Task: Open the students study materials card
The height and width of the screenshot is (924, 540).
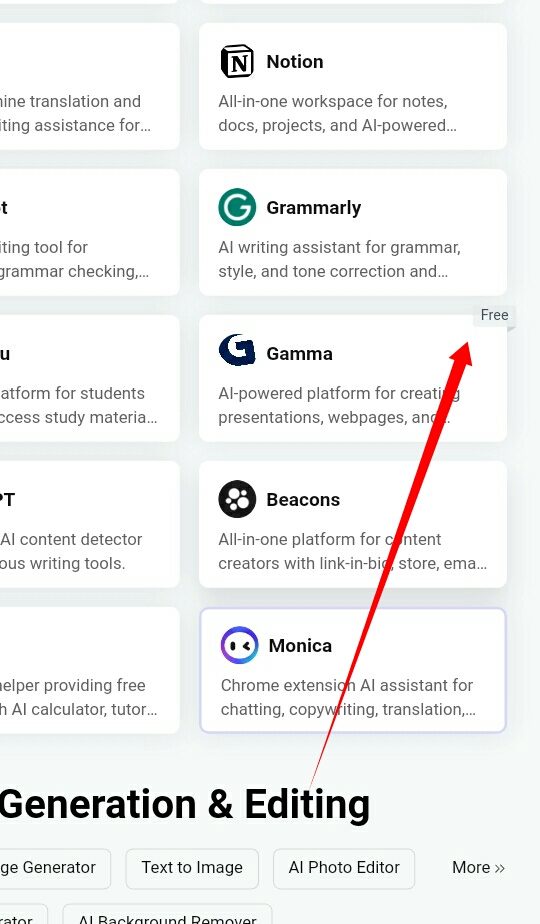Action: point(88,378)
